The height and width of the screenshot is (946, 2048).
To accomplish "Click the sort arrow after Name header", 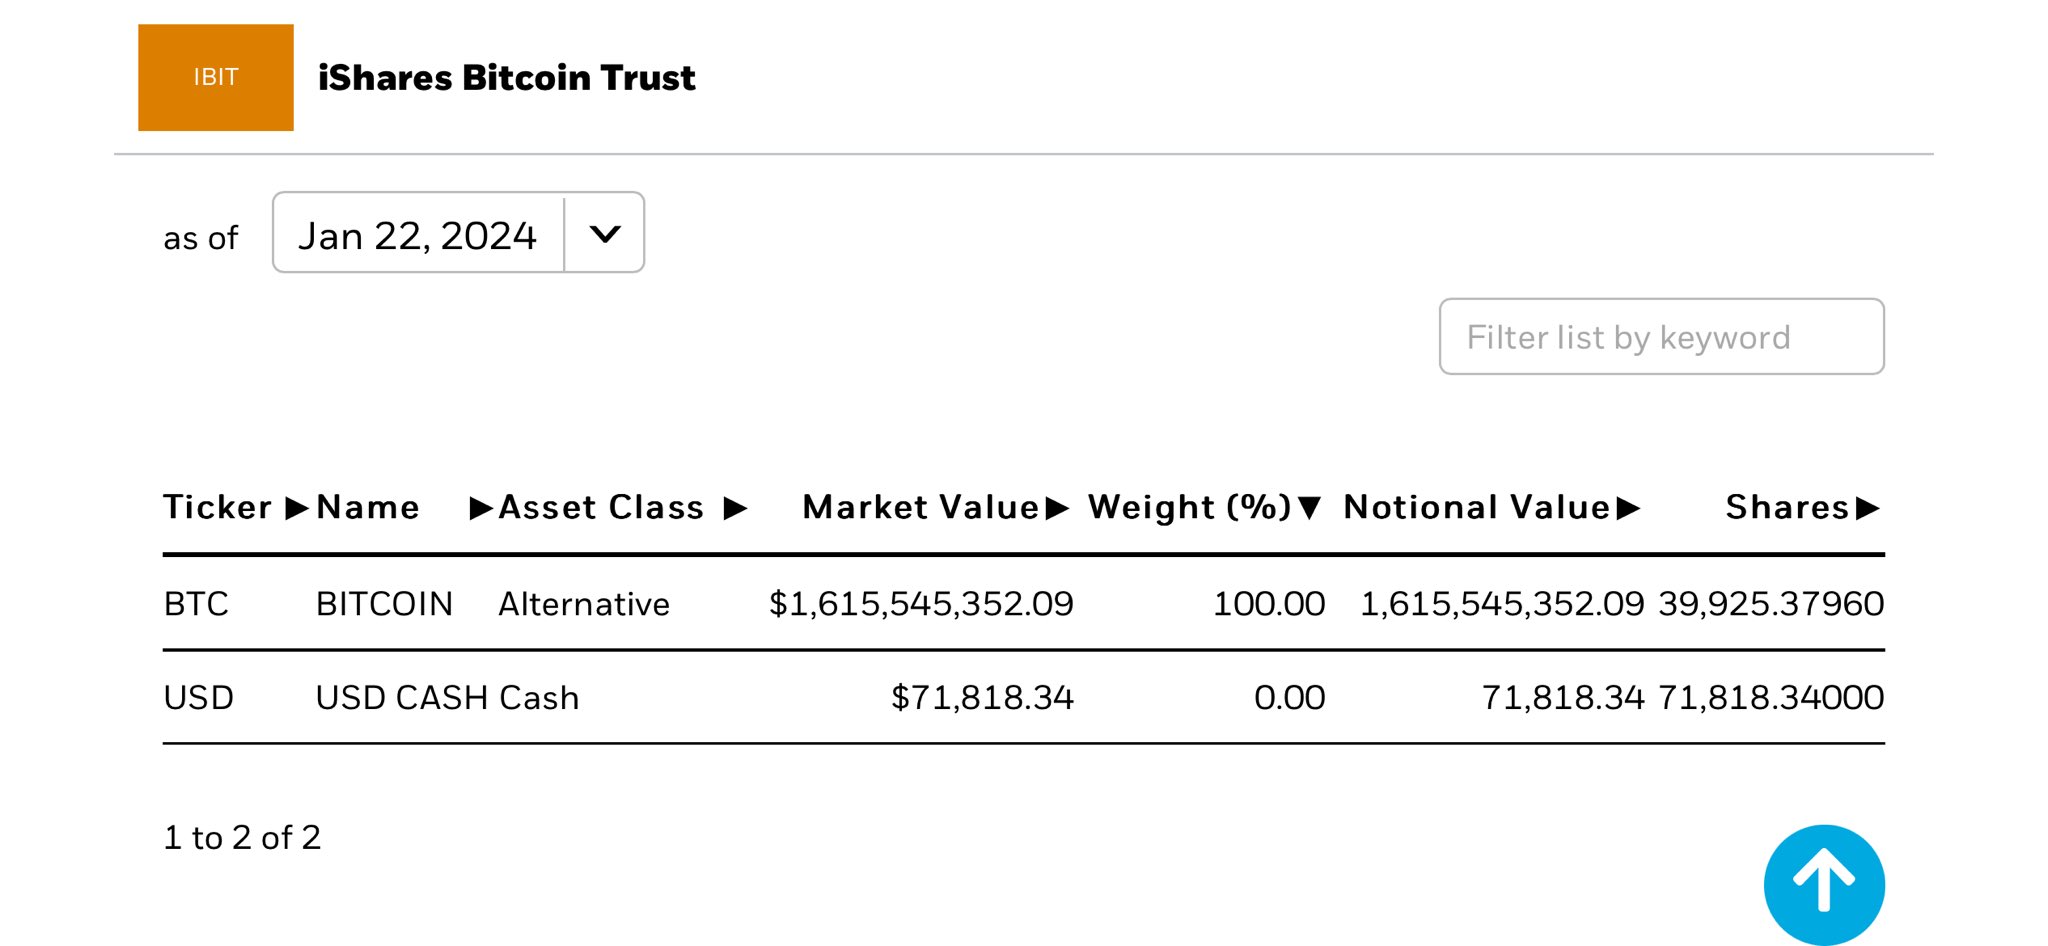I will 481,508.
